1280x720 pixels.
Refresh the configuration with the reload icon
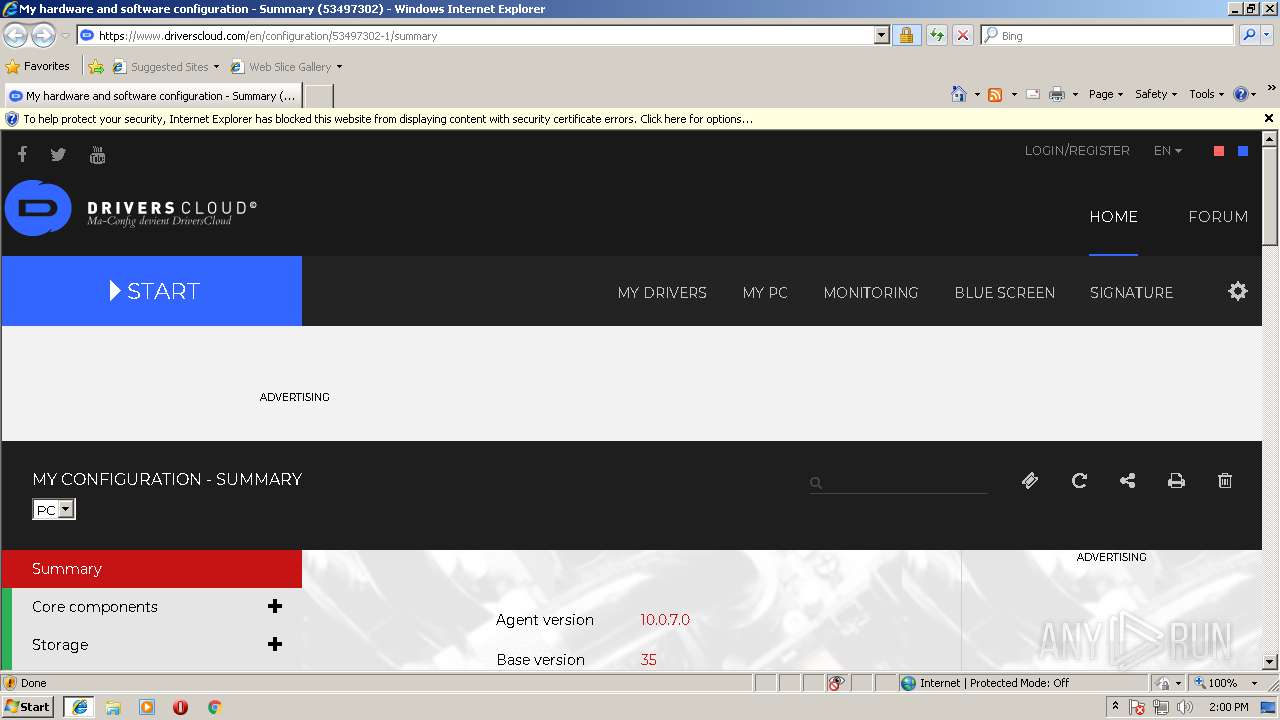pos(1079,481)
